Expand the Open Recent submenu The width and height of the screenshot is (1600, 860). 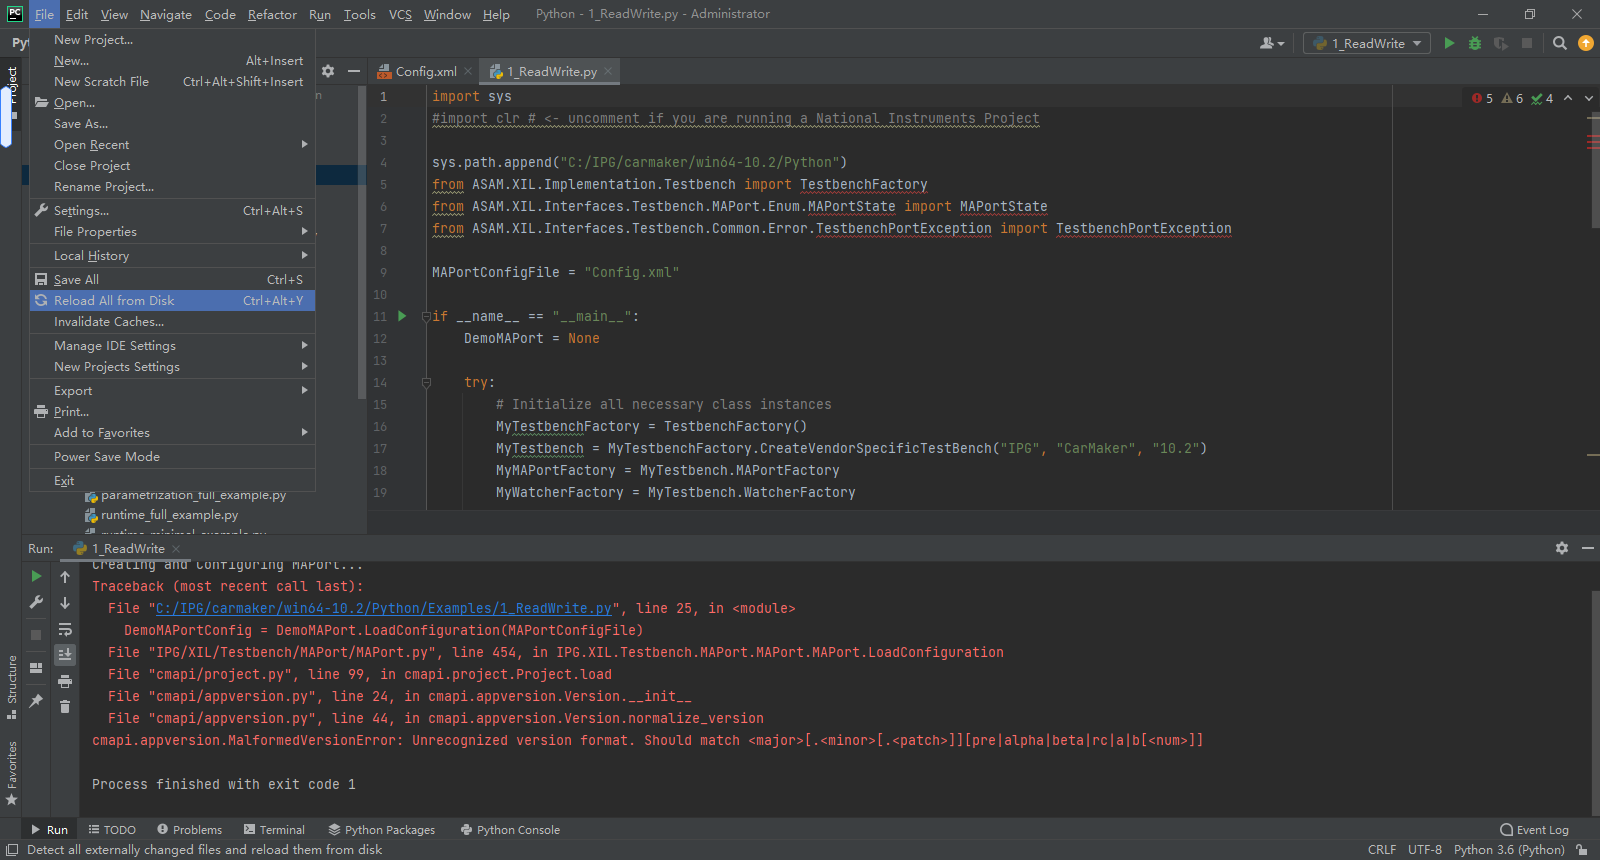[x=172, y=145]
